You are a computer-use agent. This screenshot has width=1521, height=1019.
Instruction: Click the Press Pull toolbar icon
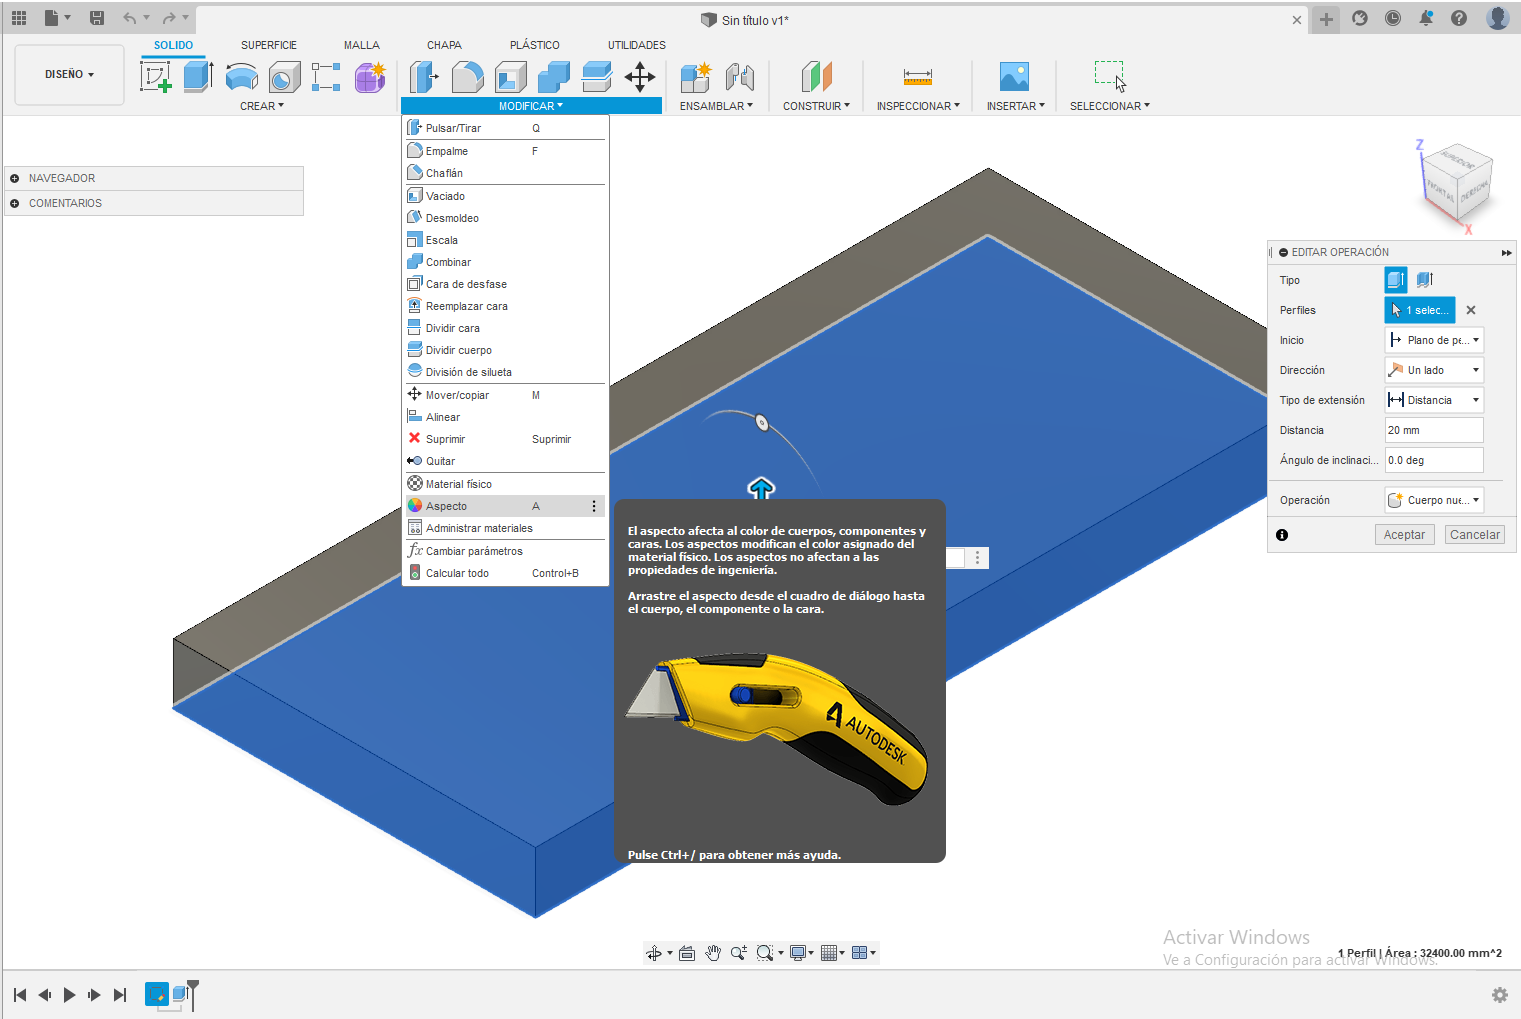tap(424, 77)
